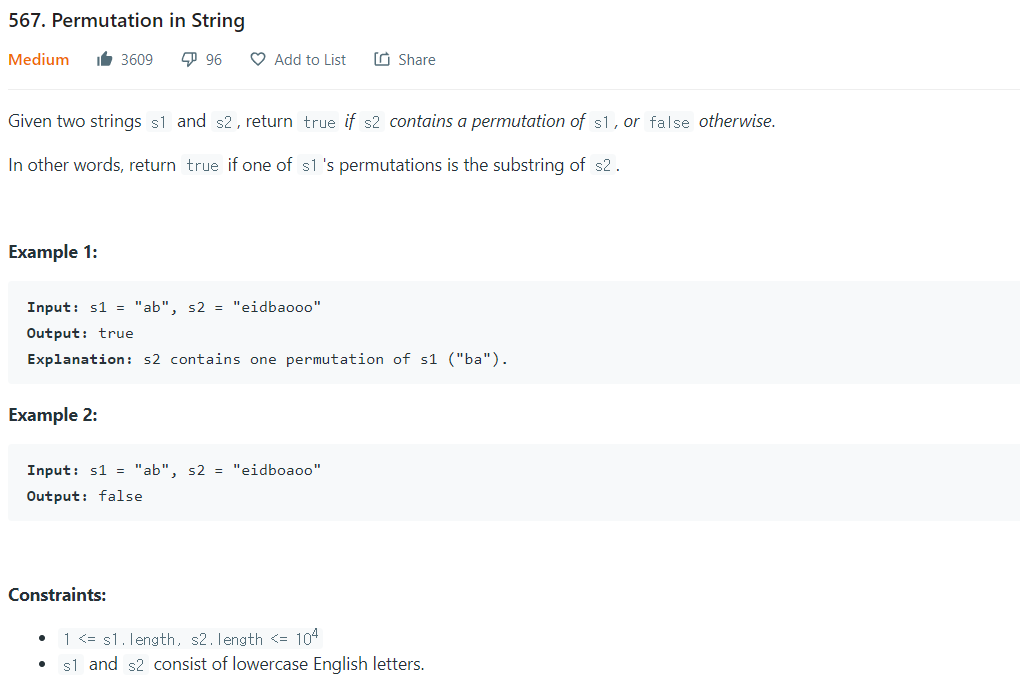Click the thumbs-up like icon
Viewport: 1020px width, 686px height.
[105, 60]
